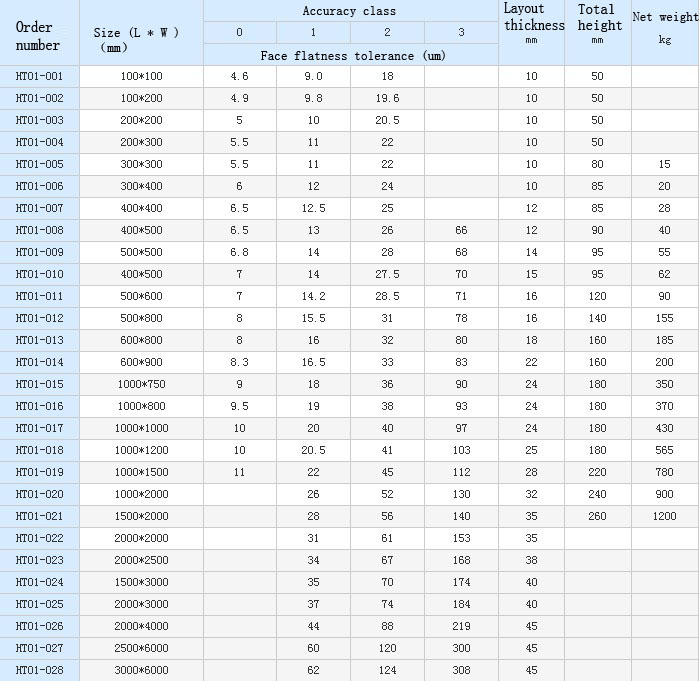Select order number HT01-016
700x681 pixels.
pos(39,406)
